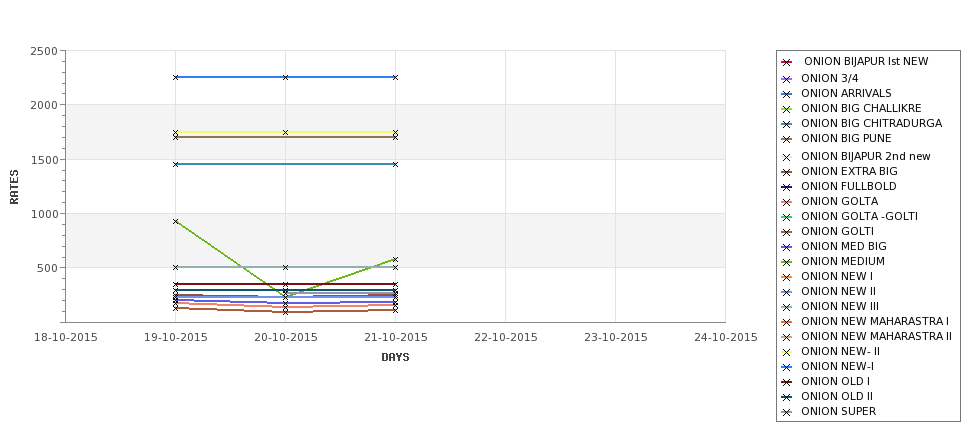Image resolution: width=975 pixels, height=429 pixels.
Task: Click the RATES vertical axis title
Action: tap(14, 187)
